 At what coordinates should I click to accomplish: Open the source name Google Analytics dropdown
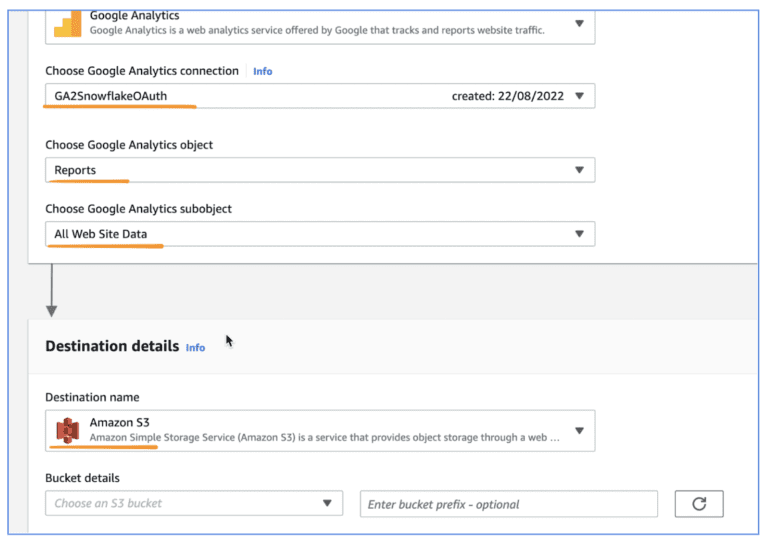click(x=320, y=26)
